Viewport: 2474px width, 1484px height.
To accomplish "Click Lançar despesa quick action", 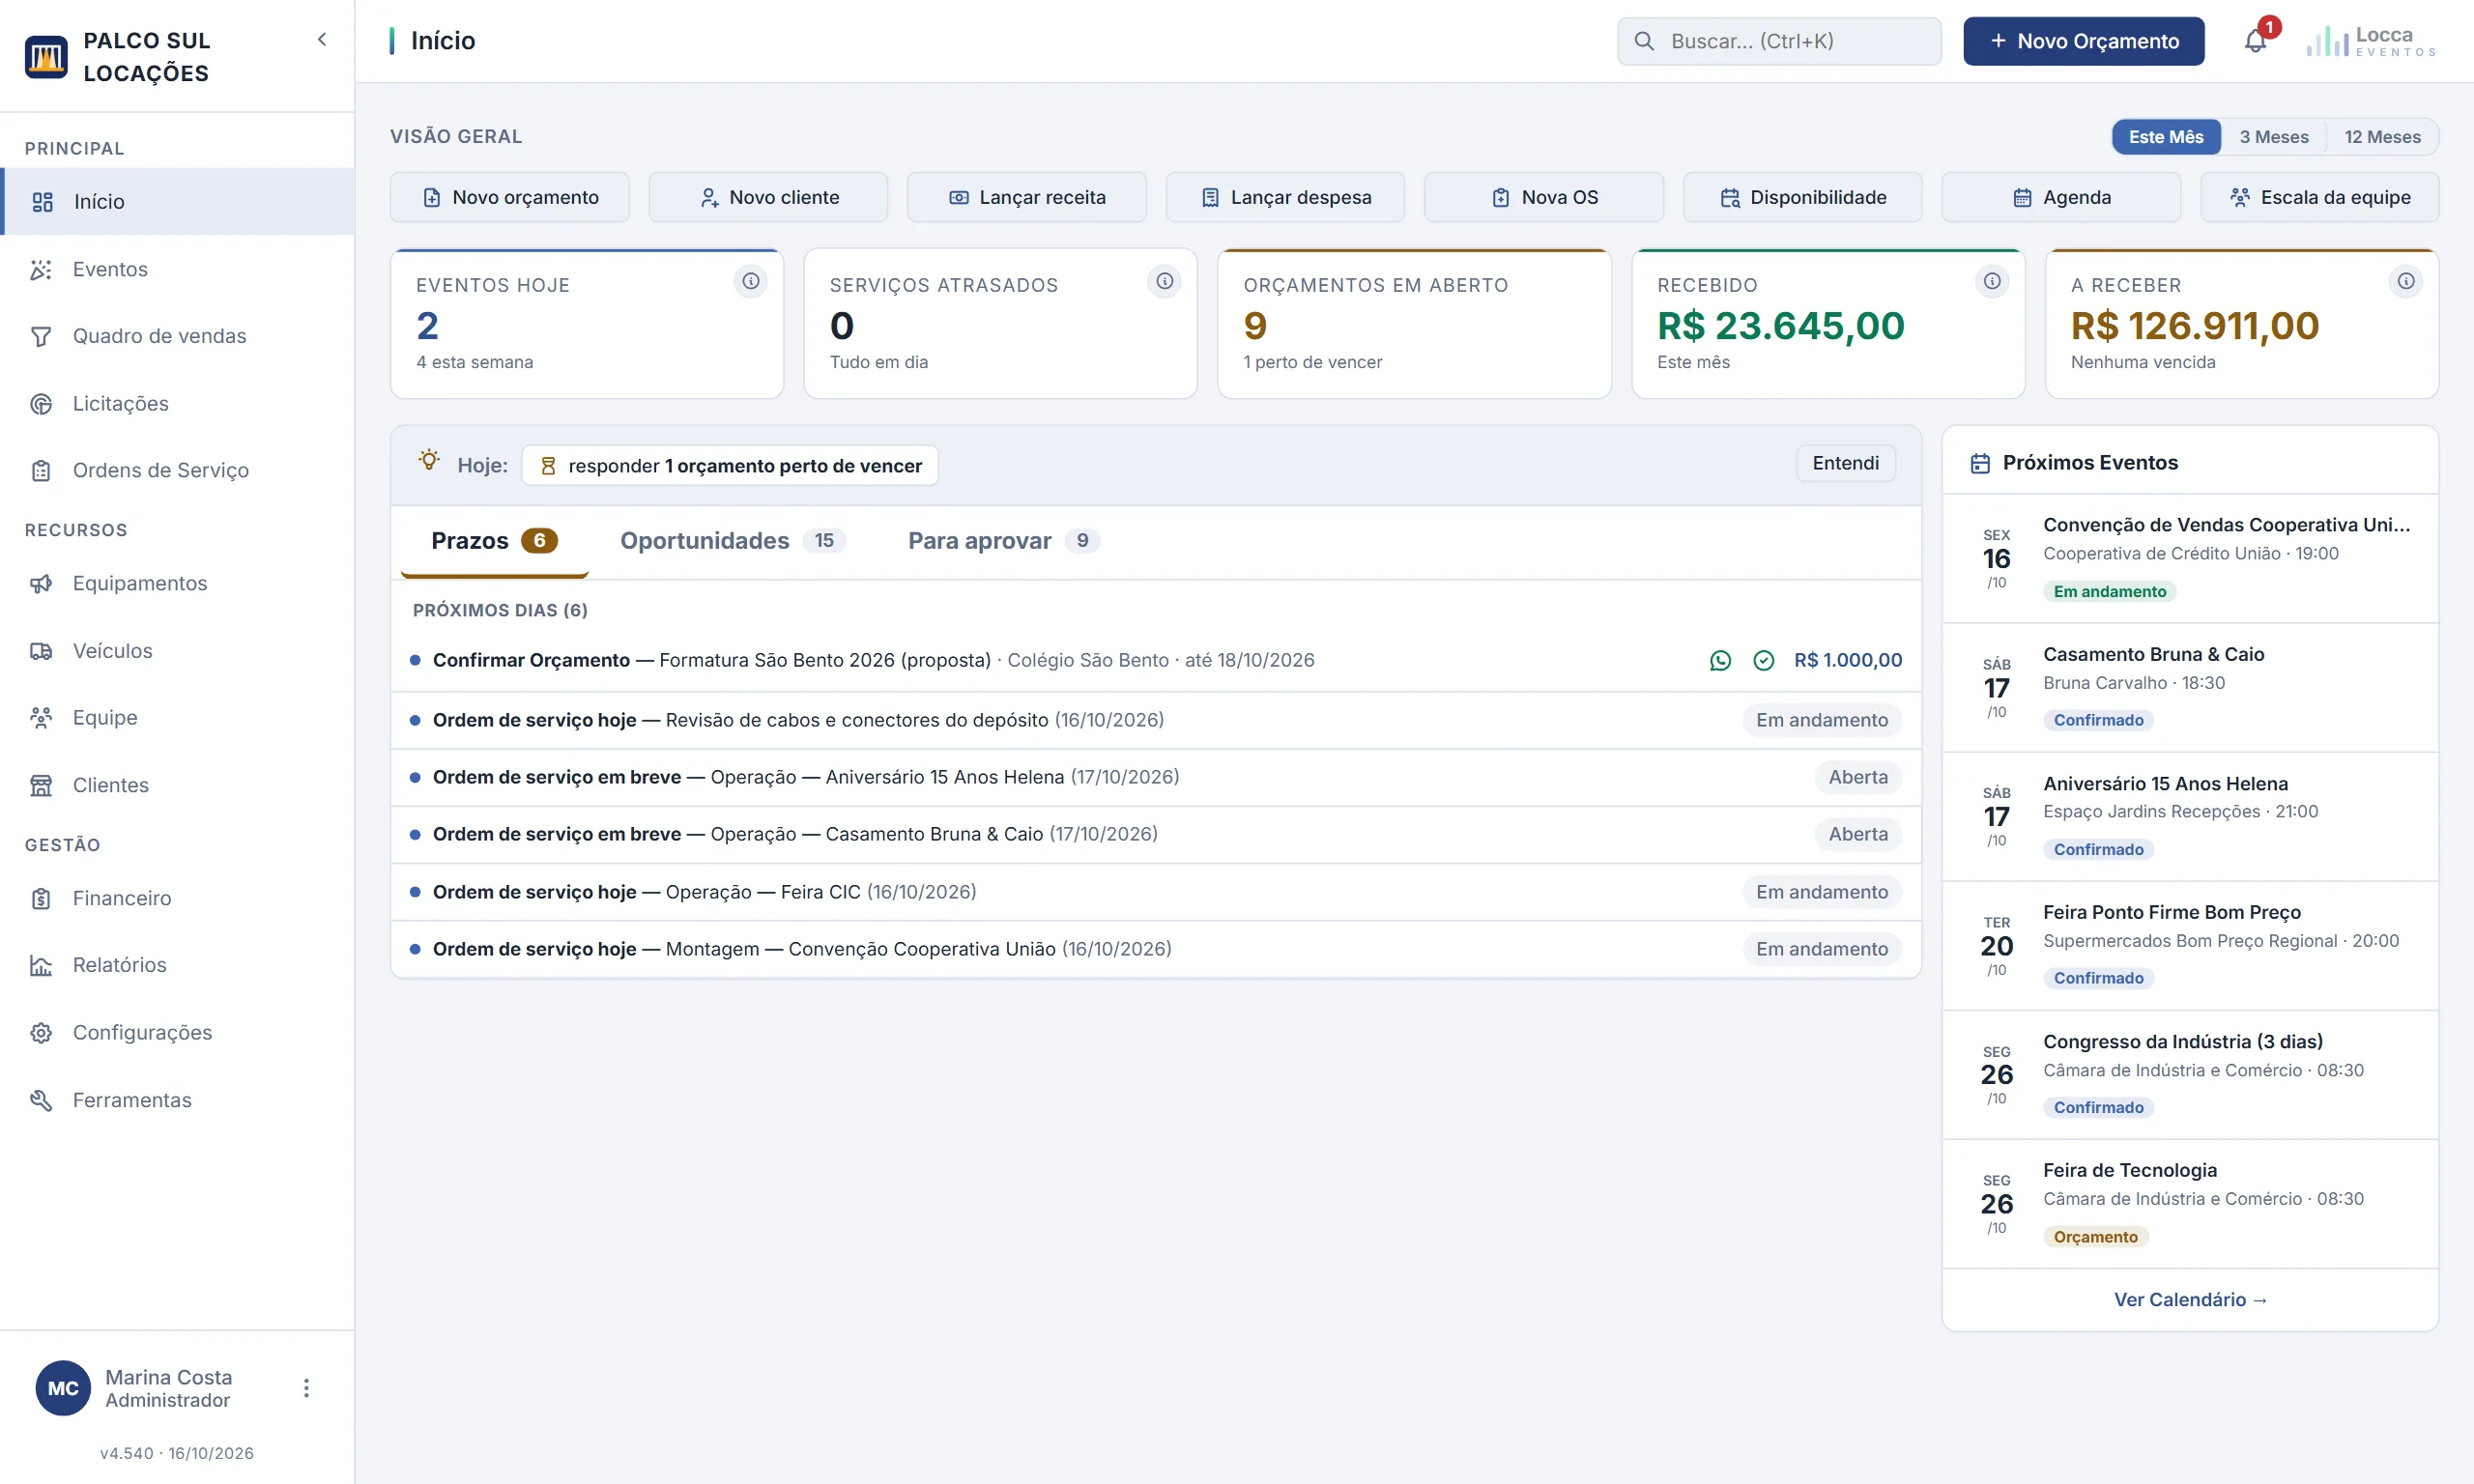I will click(1285, 197).
